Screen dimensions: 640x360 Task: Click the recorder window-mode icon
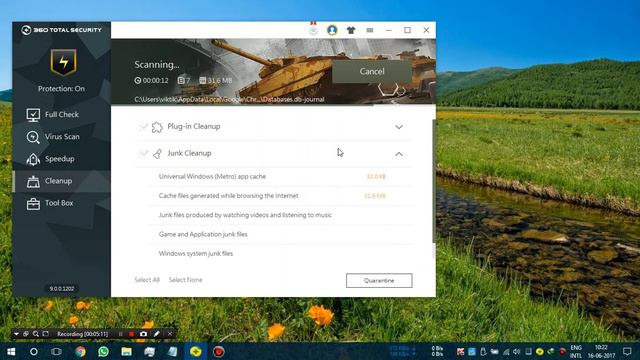26,334
